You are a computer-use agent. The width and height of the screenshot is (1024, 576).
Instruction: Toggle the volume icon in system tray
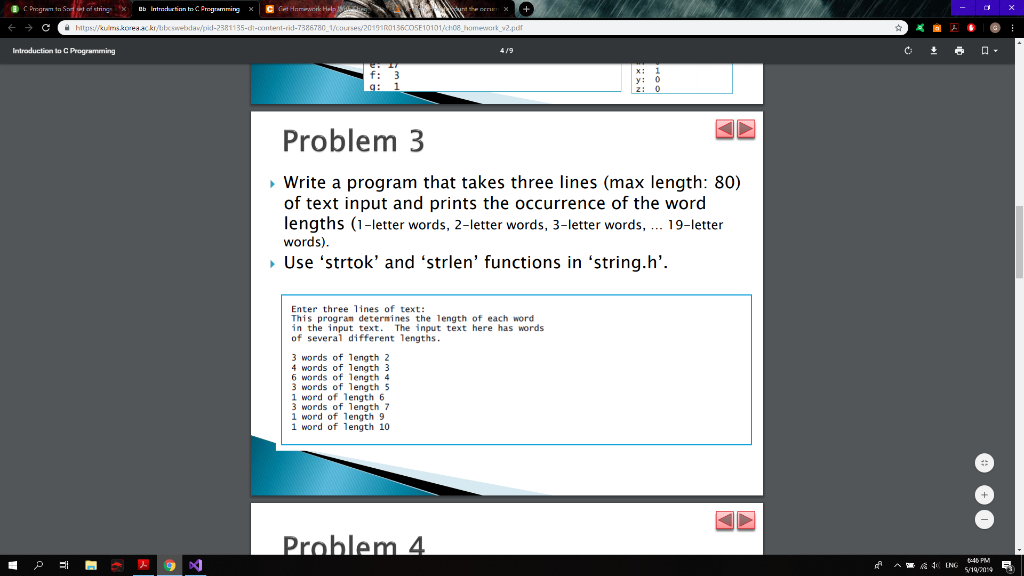(935, 565)
